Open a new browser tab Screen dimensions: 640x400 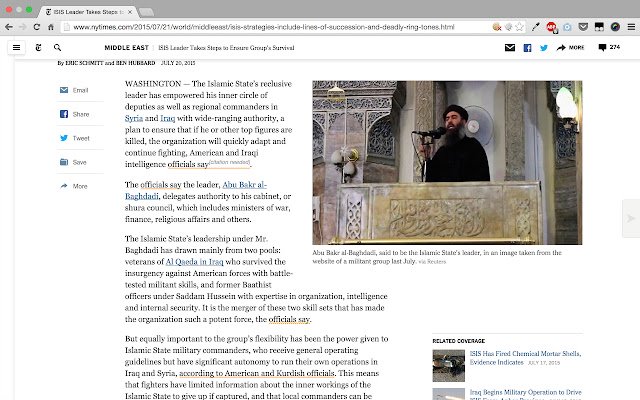click(x=146, y=13)
